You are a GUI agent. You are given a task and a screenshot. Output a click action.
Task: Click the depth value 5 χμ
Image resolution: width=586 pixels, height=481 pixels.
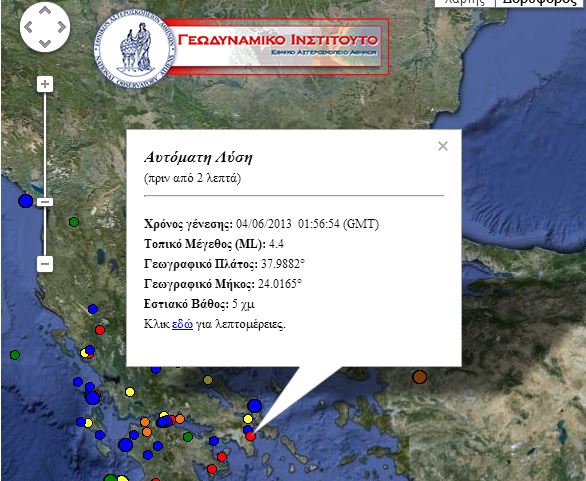tap(243, 304)
